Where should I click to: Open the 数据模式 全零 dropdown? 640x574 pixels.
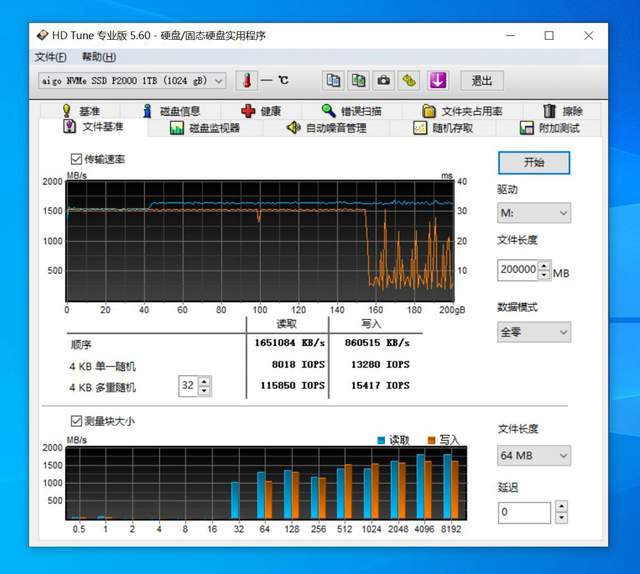(x=533, y=332)
